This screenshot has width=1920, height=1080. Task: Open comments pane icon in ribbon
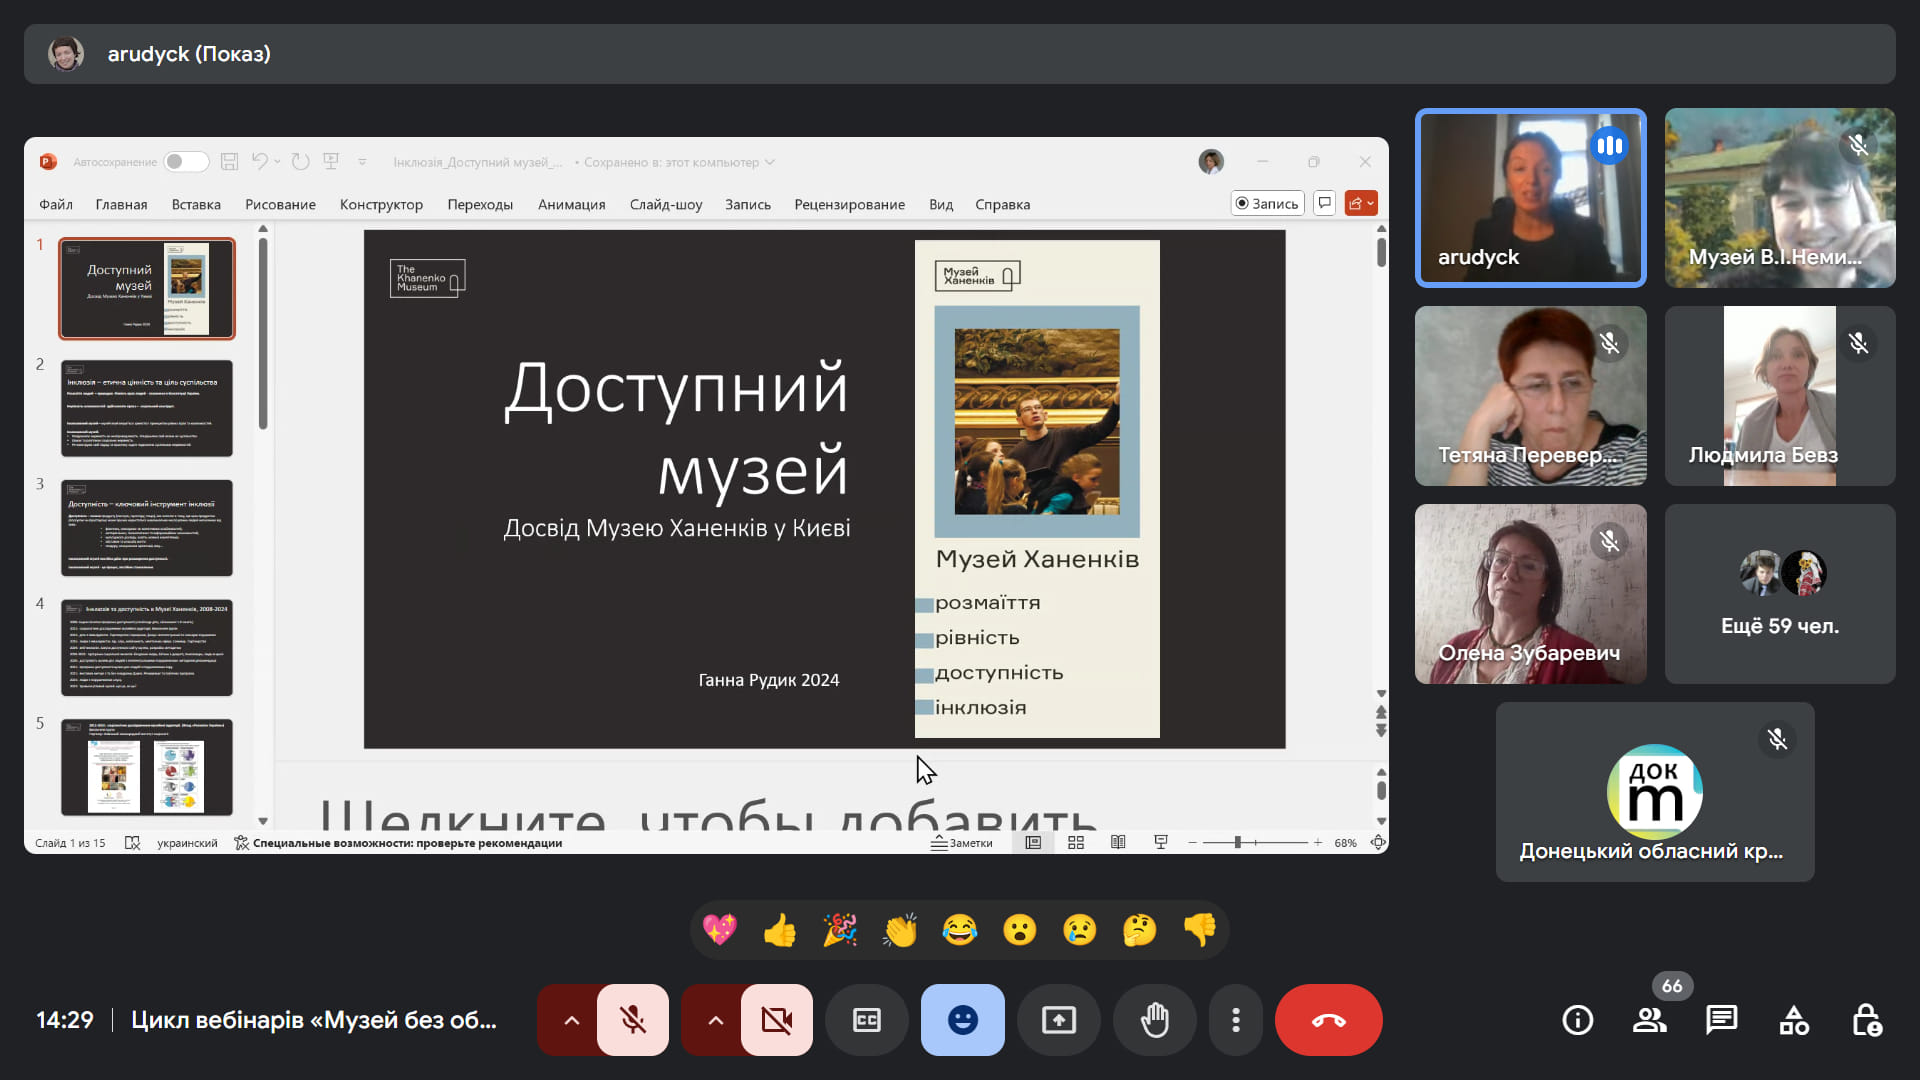tap(1324, 203)
